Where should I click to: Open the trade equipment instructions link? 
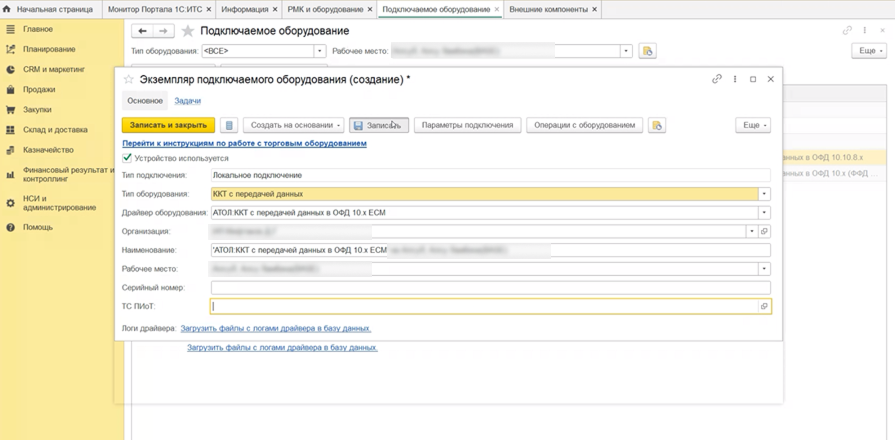(x=244, y=143)
